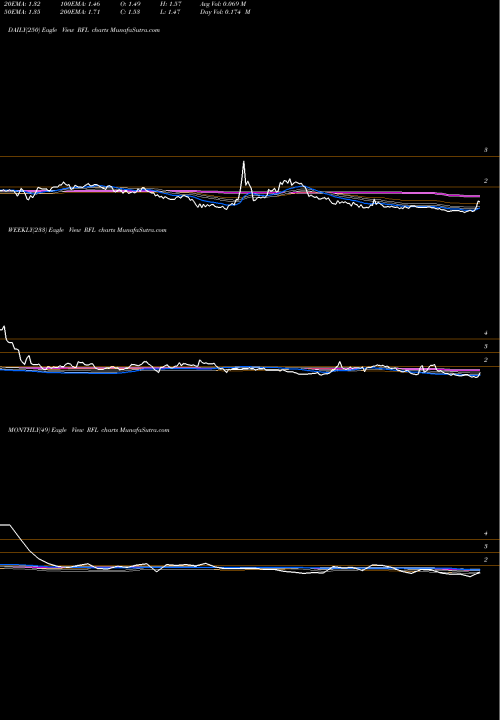500x720 pixels.
Task: Click the daily chart's price level 3 label
Action: [486, 150]
